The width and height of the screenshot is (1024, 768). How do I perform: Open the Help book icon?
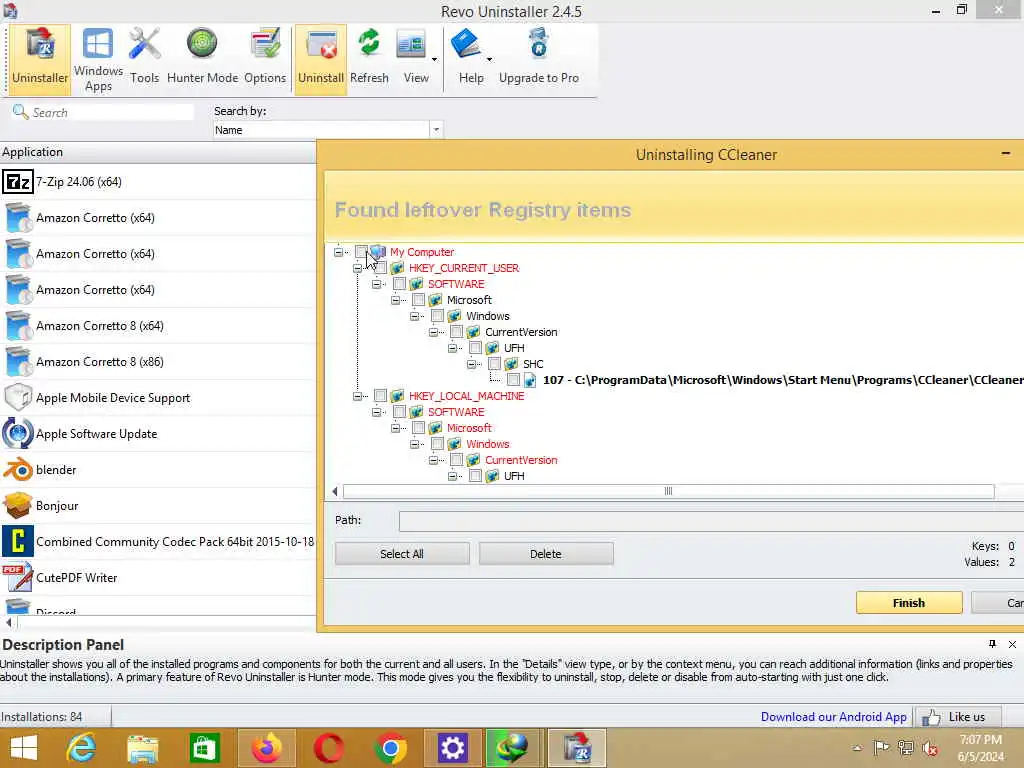(x=466, y=44)
